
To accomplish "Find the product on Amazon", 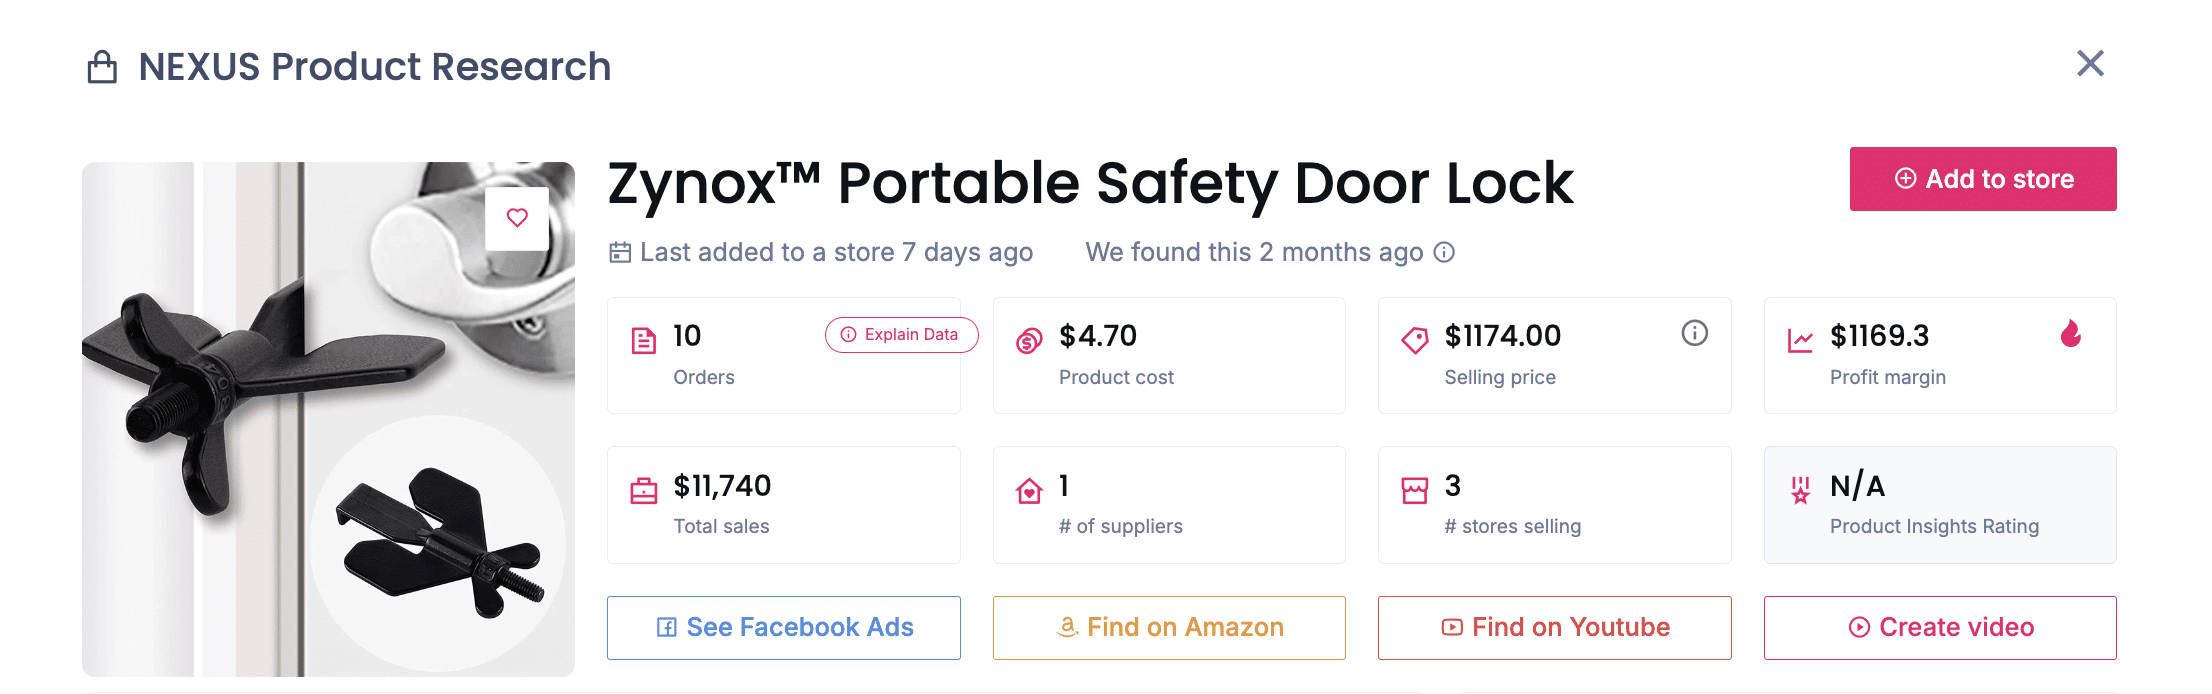I will point(1168,627).
